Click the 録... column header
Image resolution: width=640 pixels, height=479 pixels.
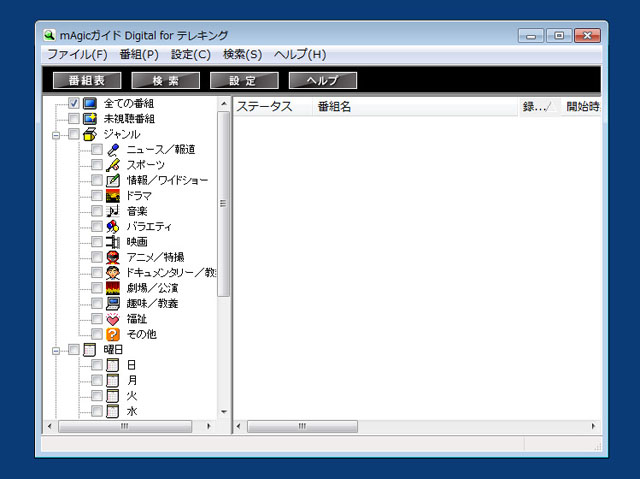[539, 107]
